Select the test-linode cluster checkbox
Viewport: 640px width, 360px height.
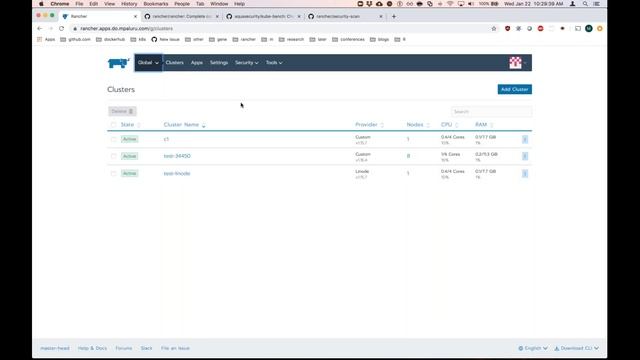(113, 173)
